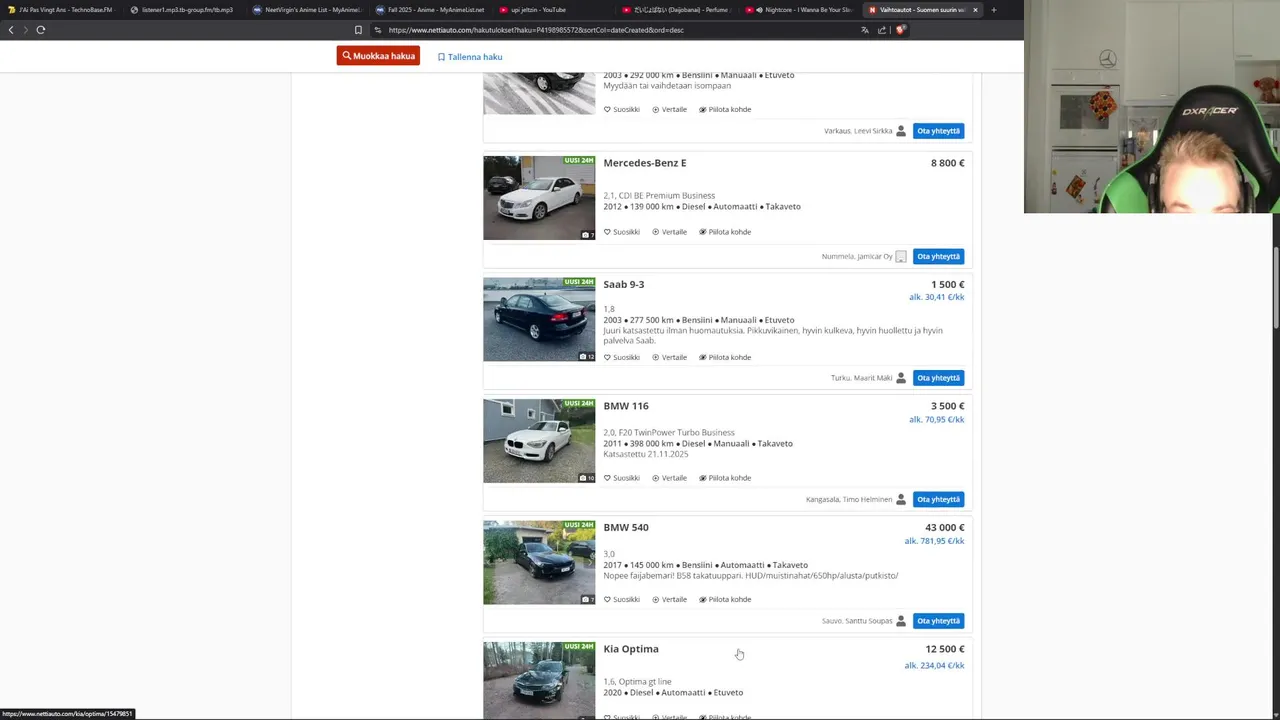The width and height of the screenshot is (1280, 720).
Task: Click BMW 540 financing alk. 781,95 €/kk
Action: (x=934, y=541)
